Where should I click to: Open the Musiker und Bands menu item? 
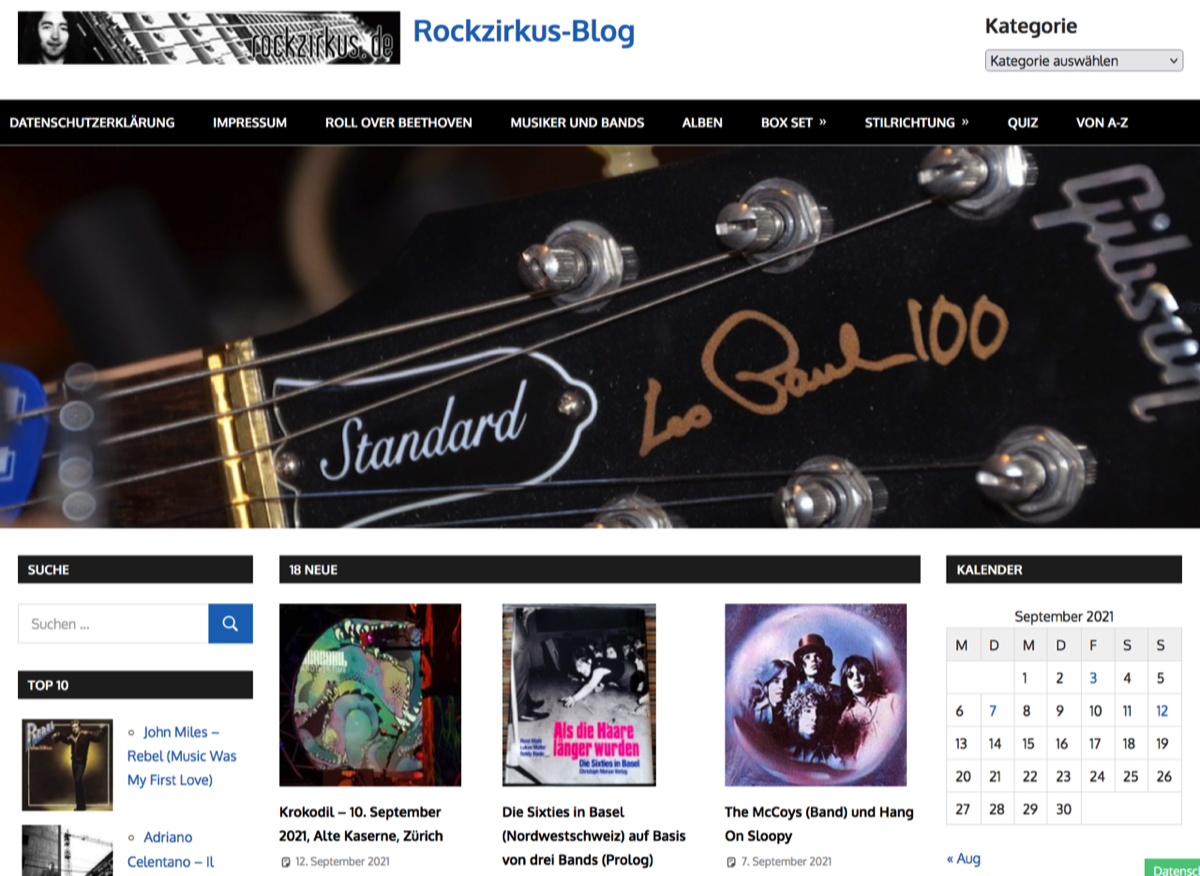pos(577,123)
